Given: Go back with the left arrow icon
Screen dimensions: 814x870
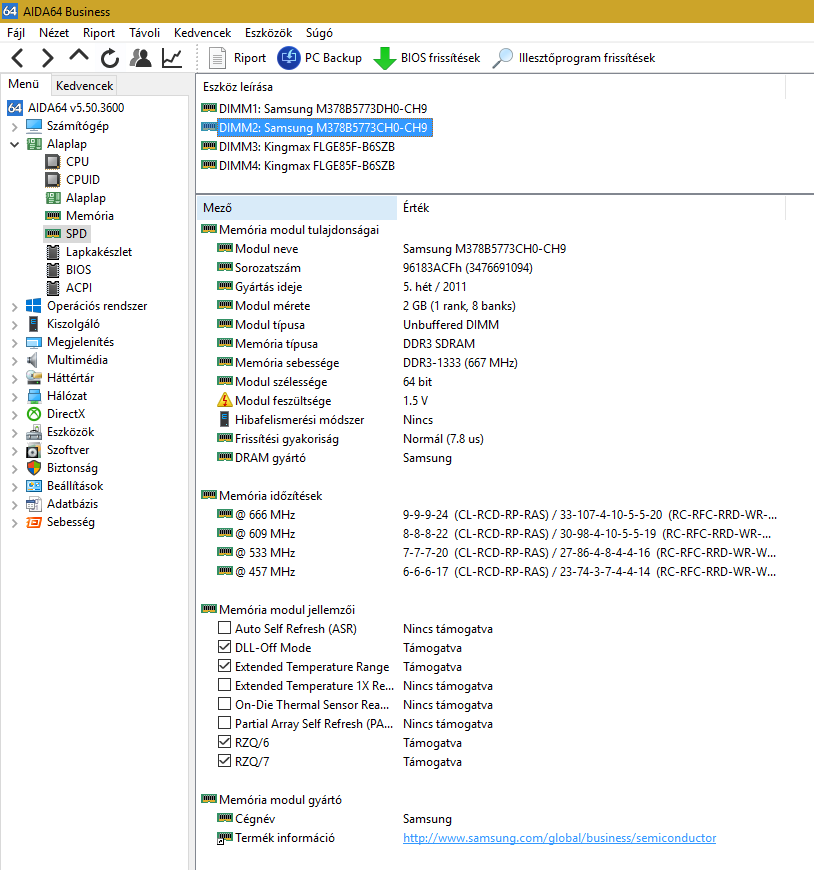Looking at the screenshot, I should 18,58.
